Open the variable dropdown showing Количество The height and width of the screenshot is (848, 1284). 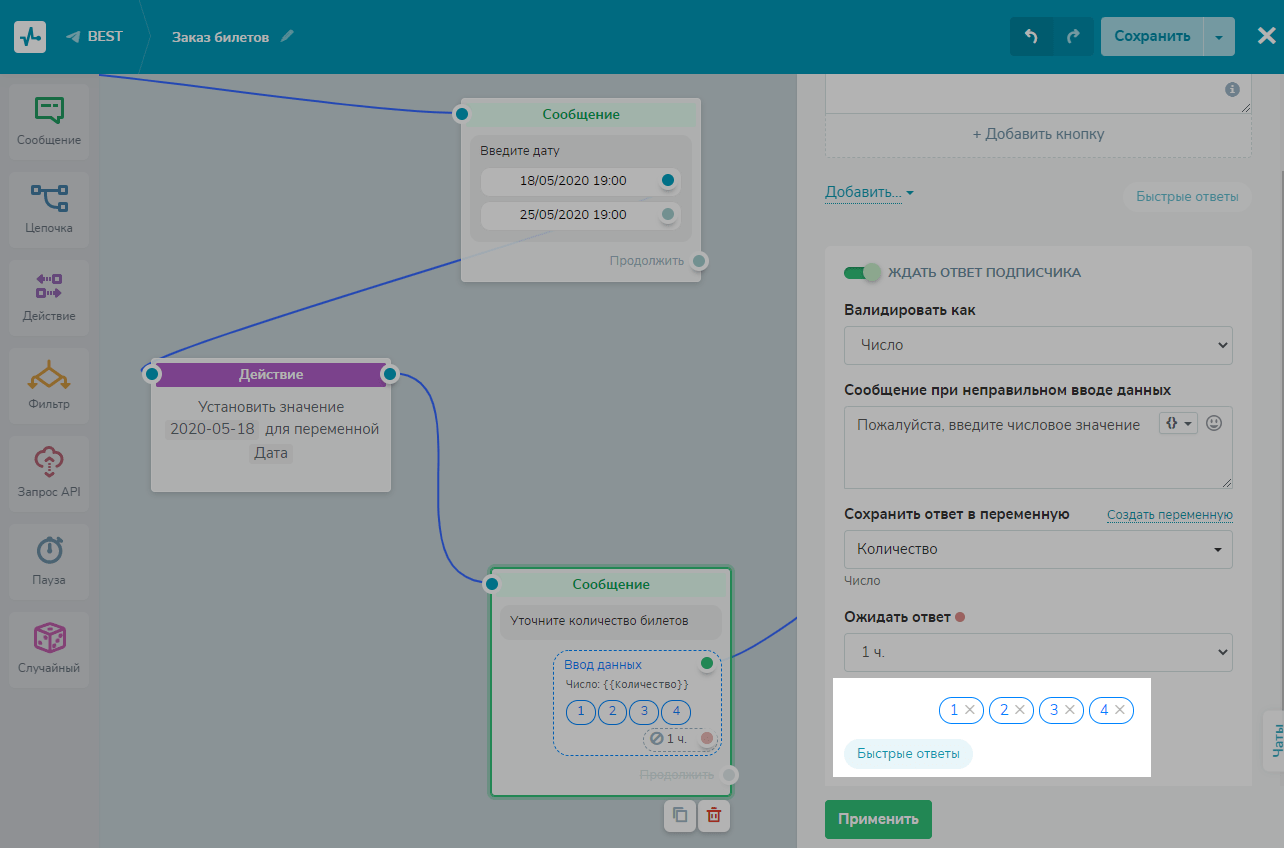pyautogui.click(x=1038, y=549)
